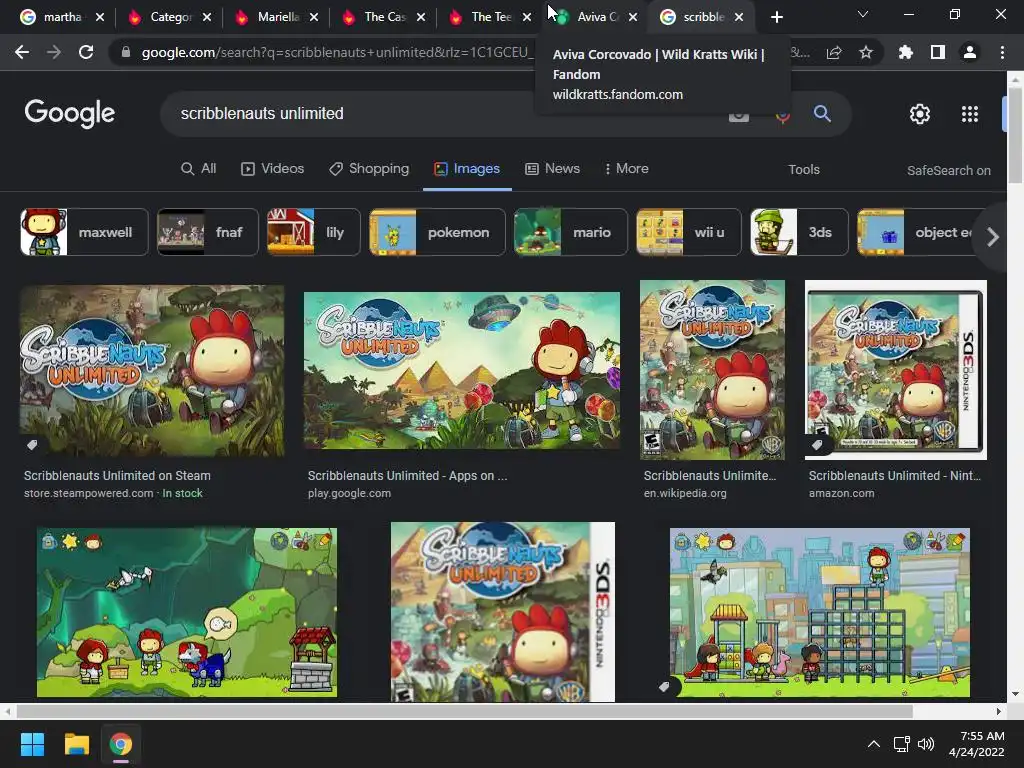Open Scribblenauts Unlimited Apps on play.google.com

coord(408,475)
